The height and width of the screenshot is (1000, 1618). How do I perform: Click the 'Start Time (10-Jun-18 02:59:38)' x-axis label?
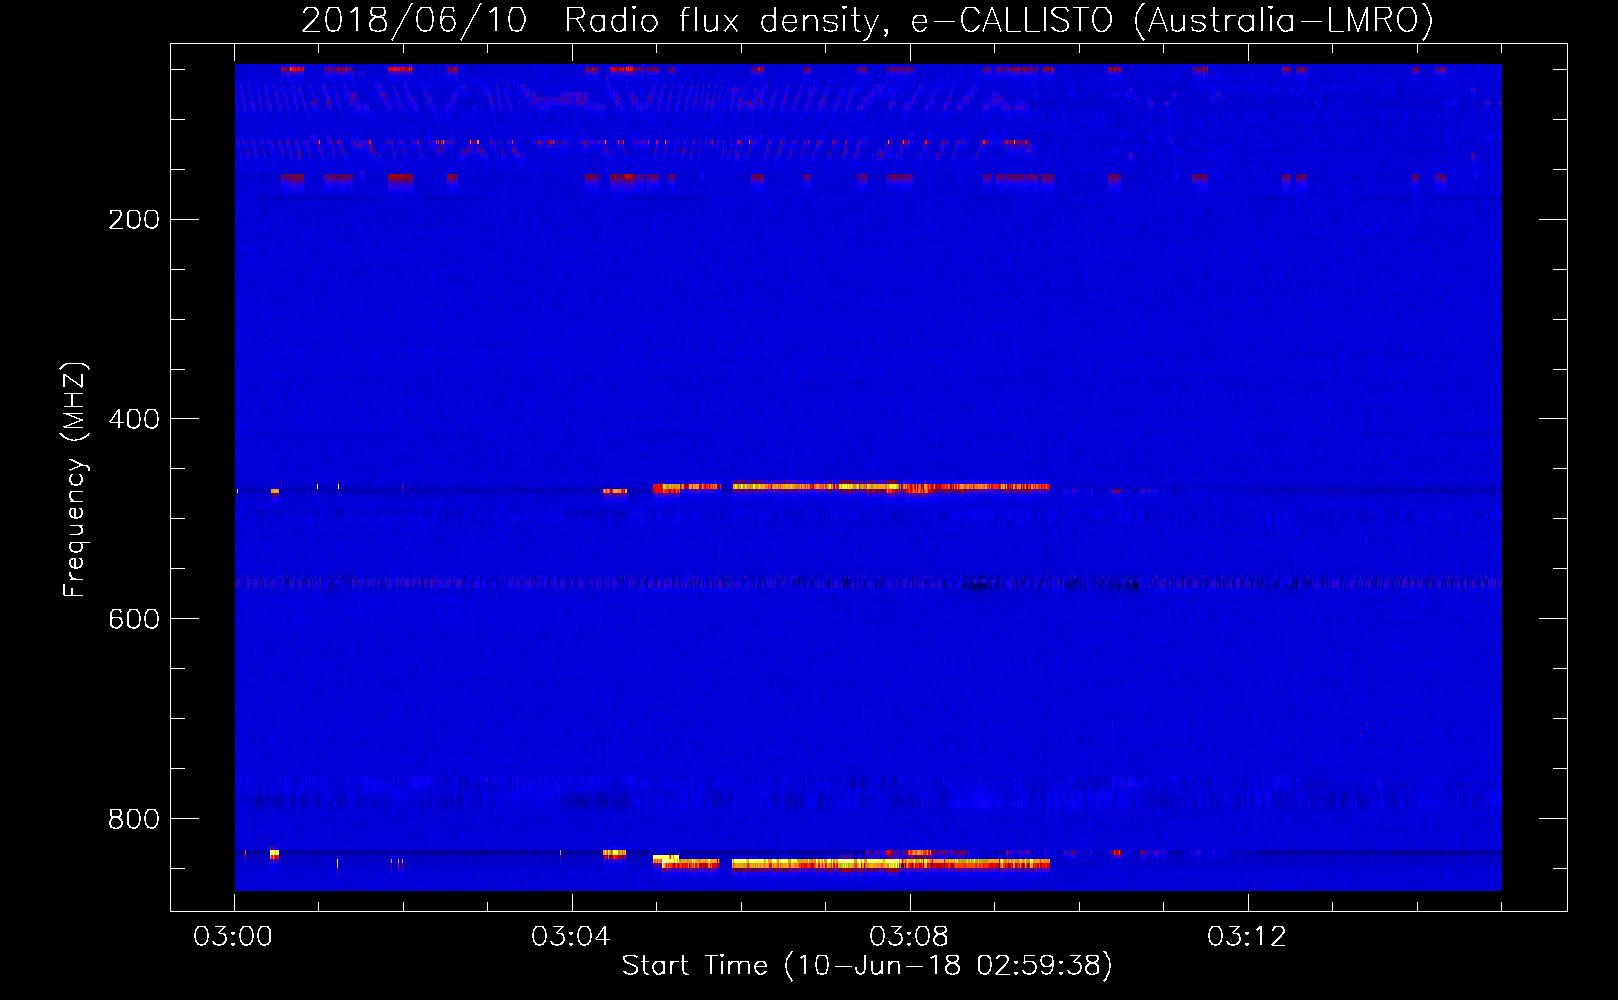click(x=867, y=966)
